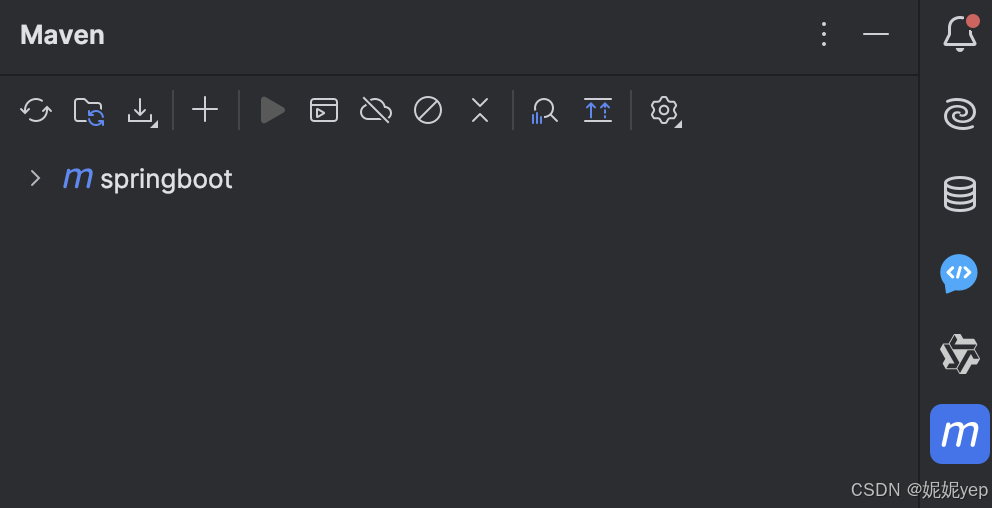Image resolution: width=992 pixels, height=508 pixels.
Task: Expand the springboot project node
Action: point(35,178)
